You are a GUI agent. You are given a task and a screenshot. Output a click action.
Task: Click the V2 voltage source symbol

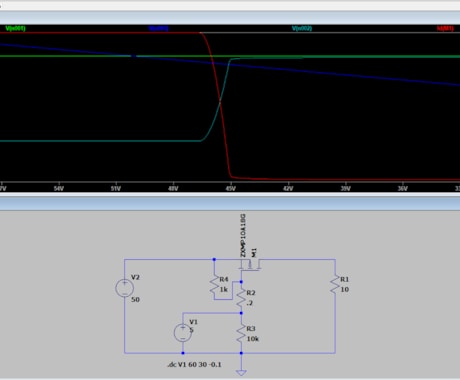(125, 288)
